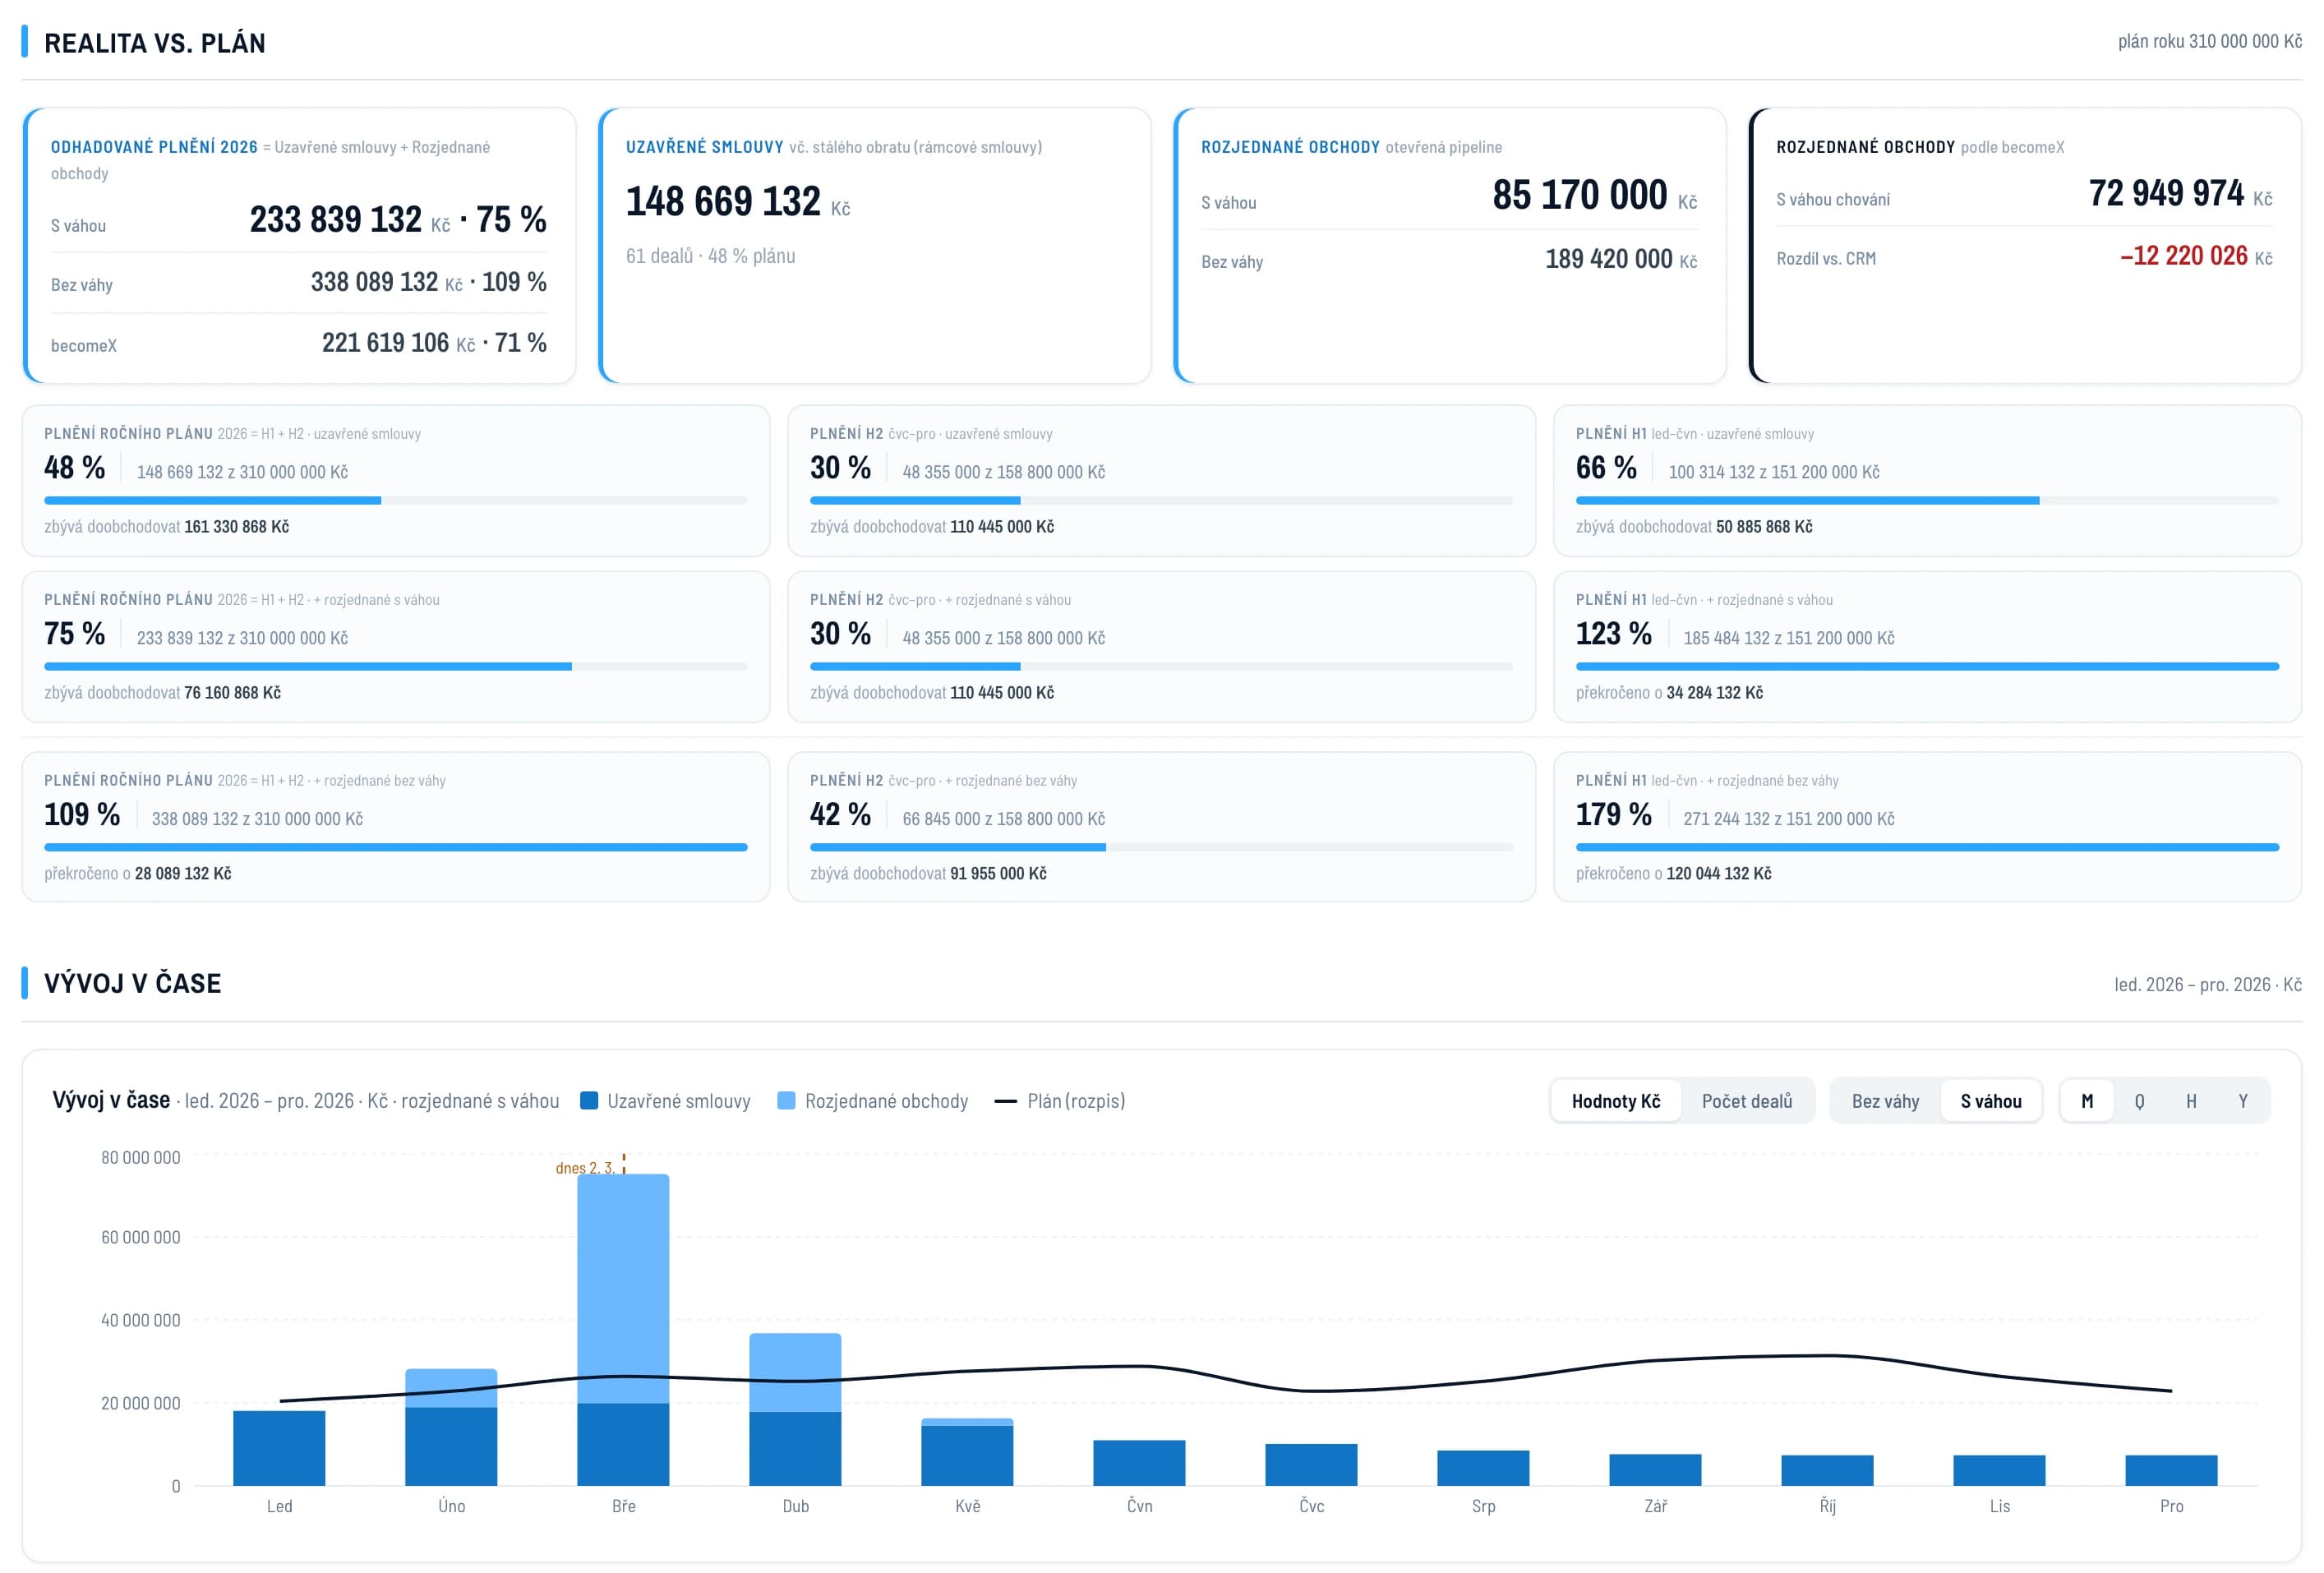This screenshot has width=2324, height=1573.
Task: Click the Úno bar in chart
Action: point(451,1427)
